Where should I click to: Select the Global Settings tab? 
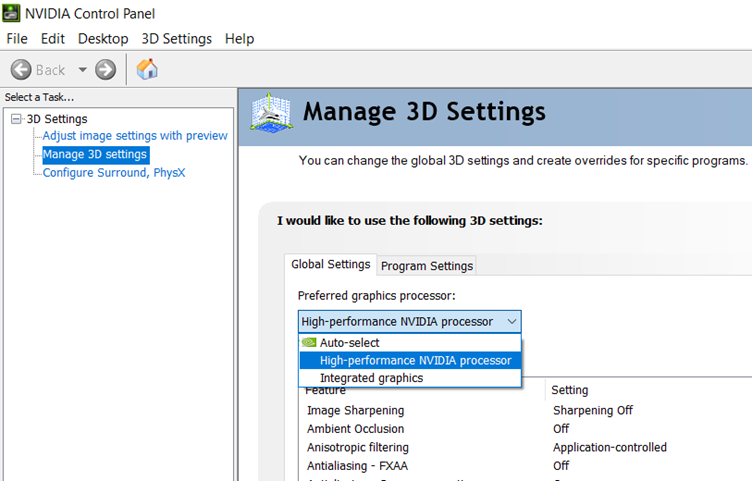[330, 265]
